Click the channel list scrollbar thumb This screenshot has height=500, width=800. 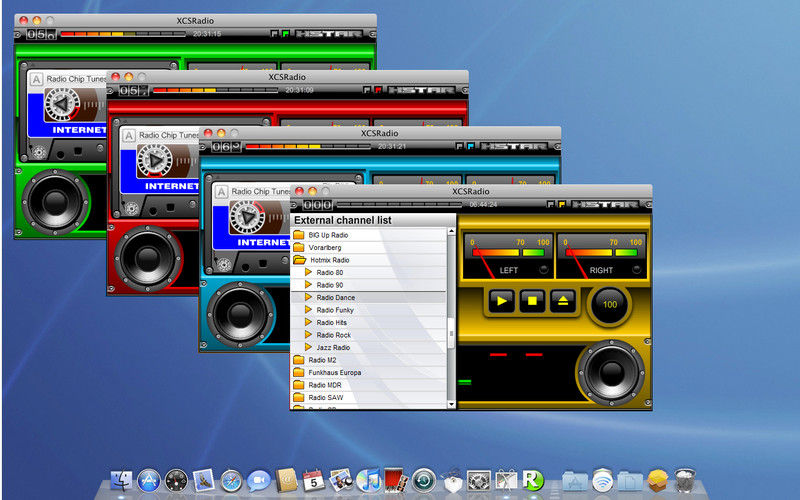[451, 334]
